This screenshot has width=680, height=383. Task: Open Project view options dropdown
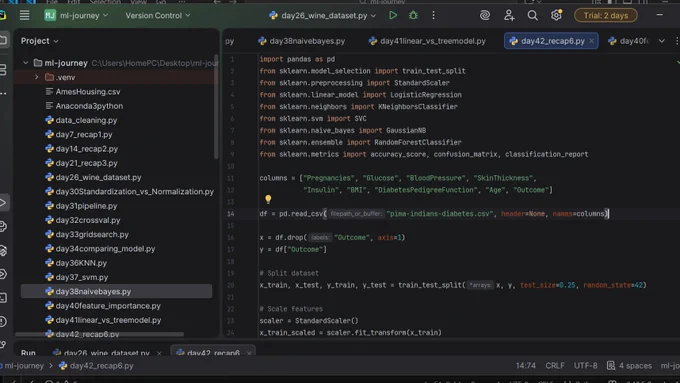pyautogui.click(x=39, y=41)
